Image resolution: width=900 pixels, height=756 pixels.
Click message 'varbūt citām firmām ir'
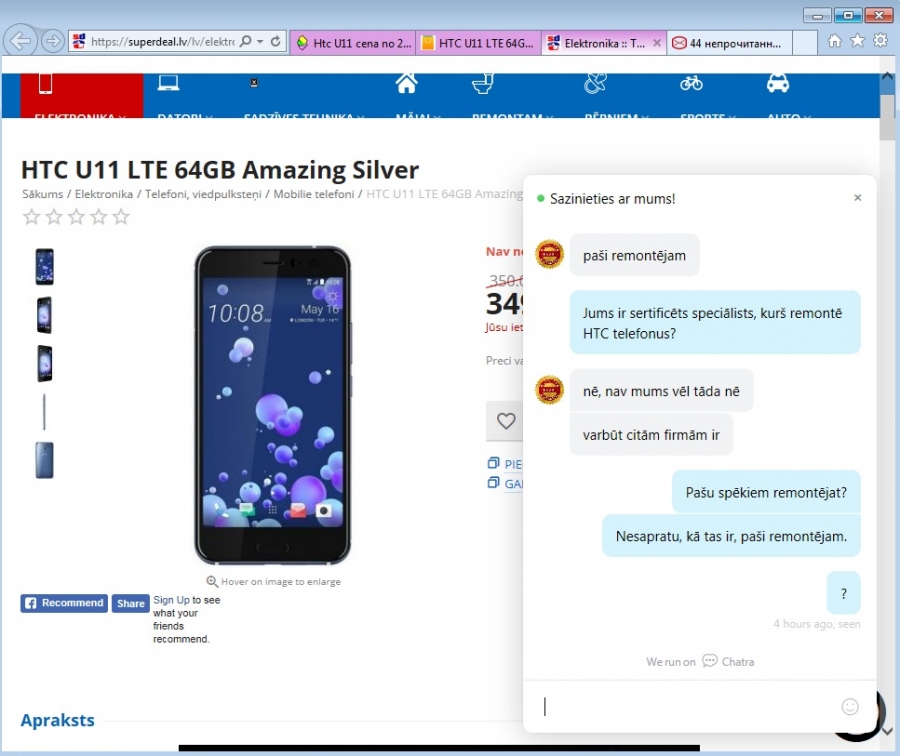coord(651,435)
